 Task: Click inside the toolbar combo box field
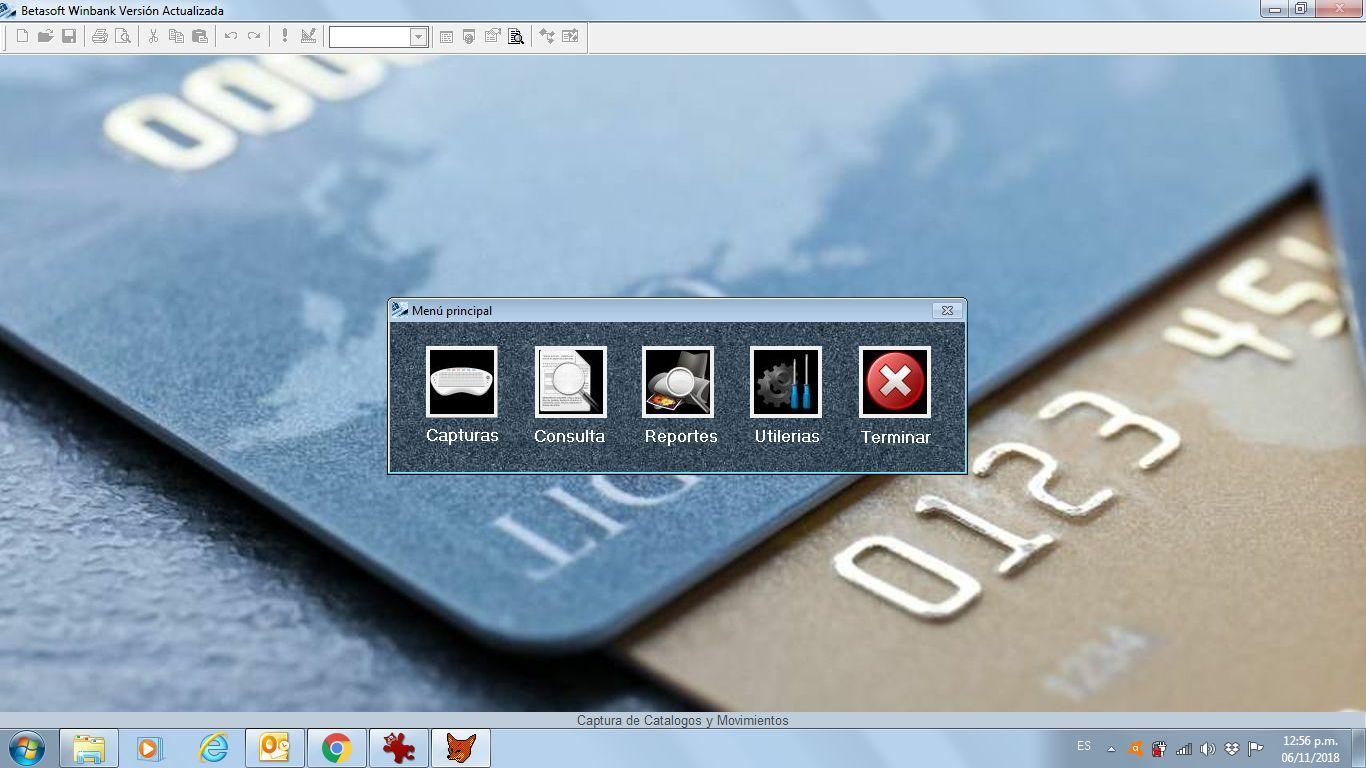[370, 37]
